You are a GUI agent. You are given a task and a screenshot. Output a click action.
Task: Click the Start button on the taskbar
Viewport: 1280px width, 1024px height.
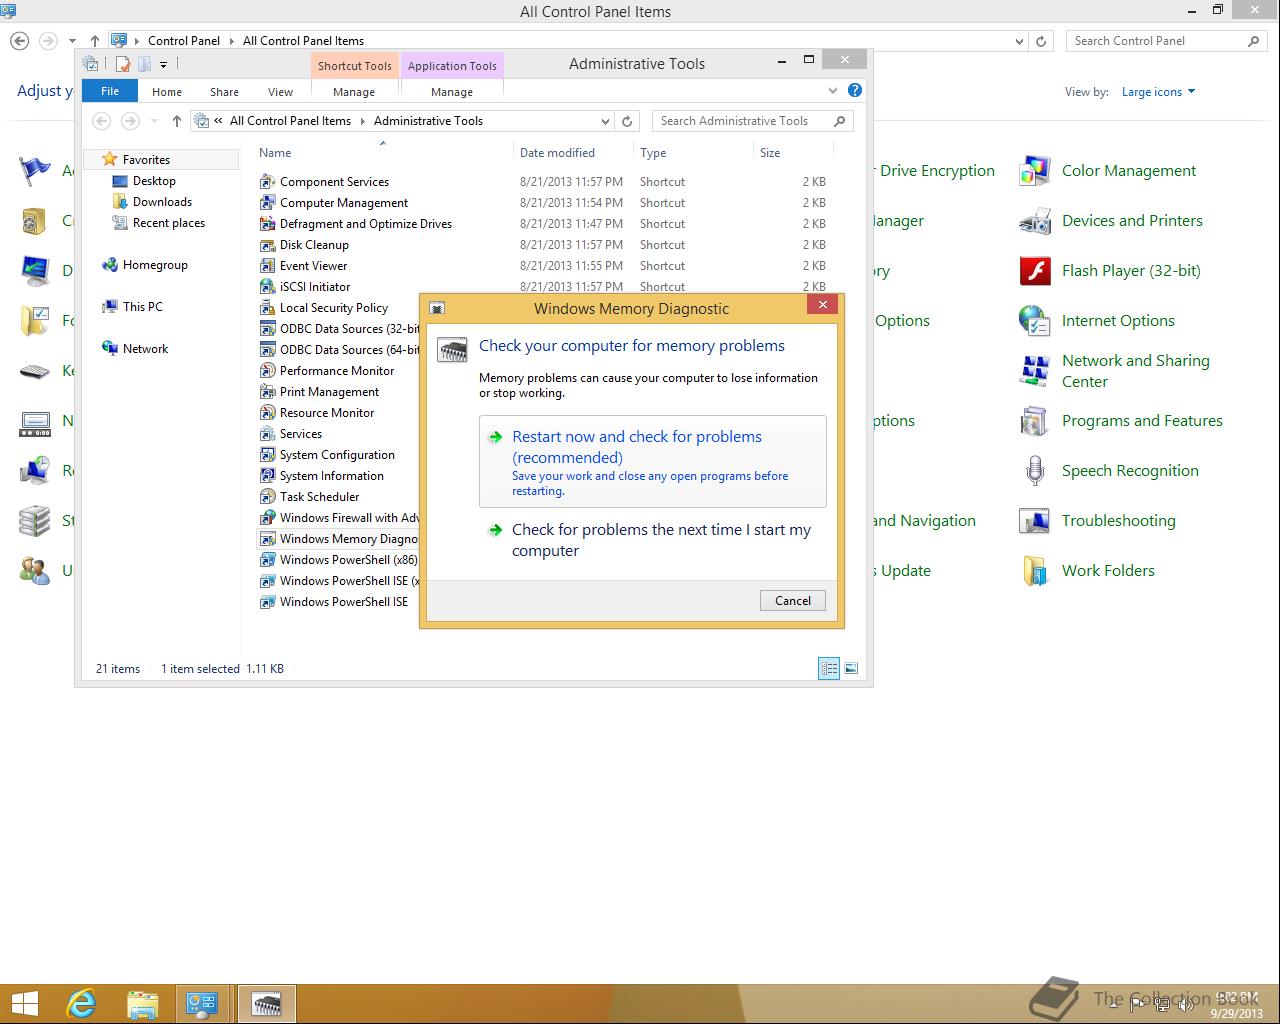pyautogui.click(x=24, y=1004)
